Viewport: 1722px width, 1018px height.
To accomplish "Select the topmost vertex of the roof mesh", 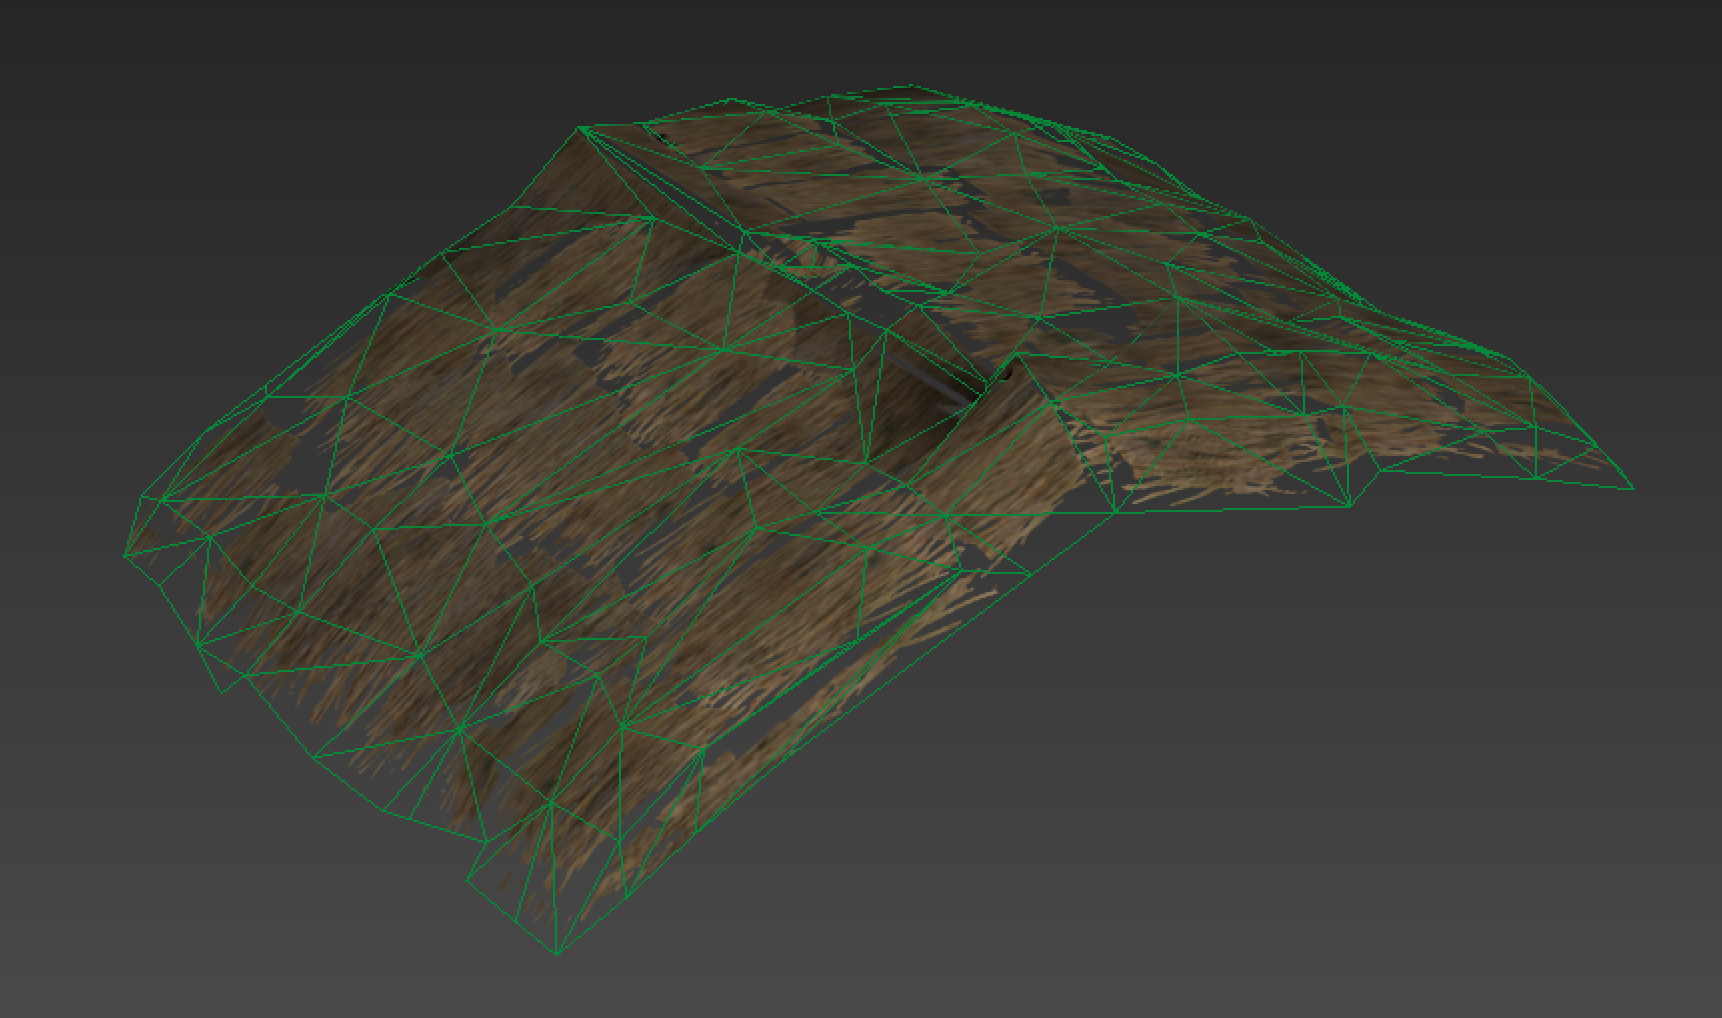I will click(909, 86).
